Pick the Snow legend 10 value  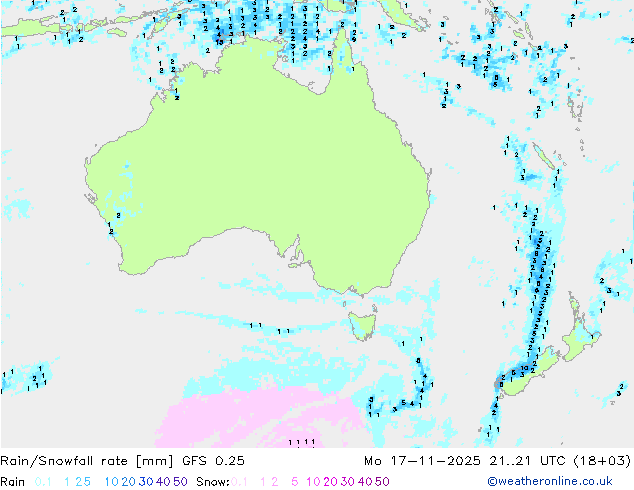[x=313, y=482]
